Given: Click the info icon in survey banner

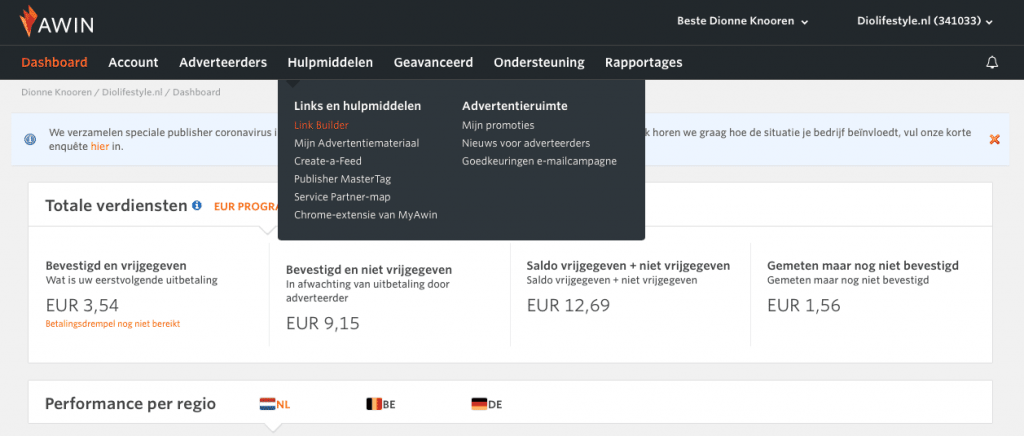Looking at the screenshot, I should (x=30, y=139).
